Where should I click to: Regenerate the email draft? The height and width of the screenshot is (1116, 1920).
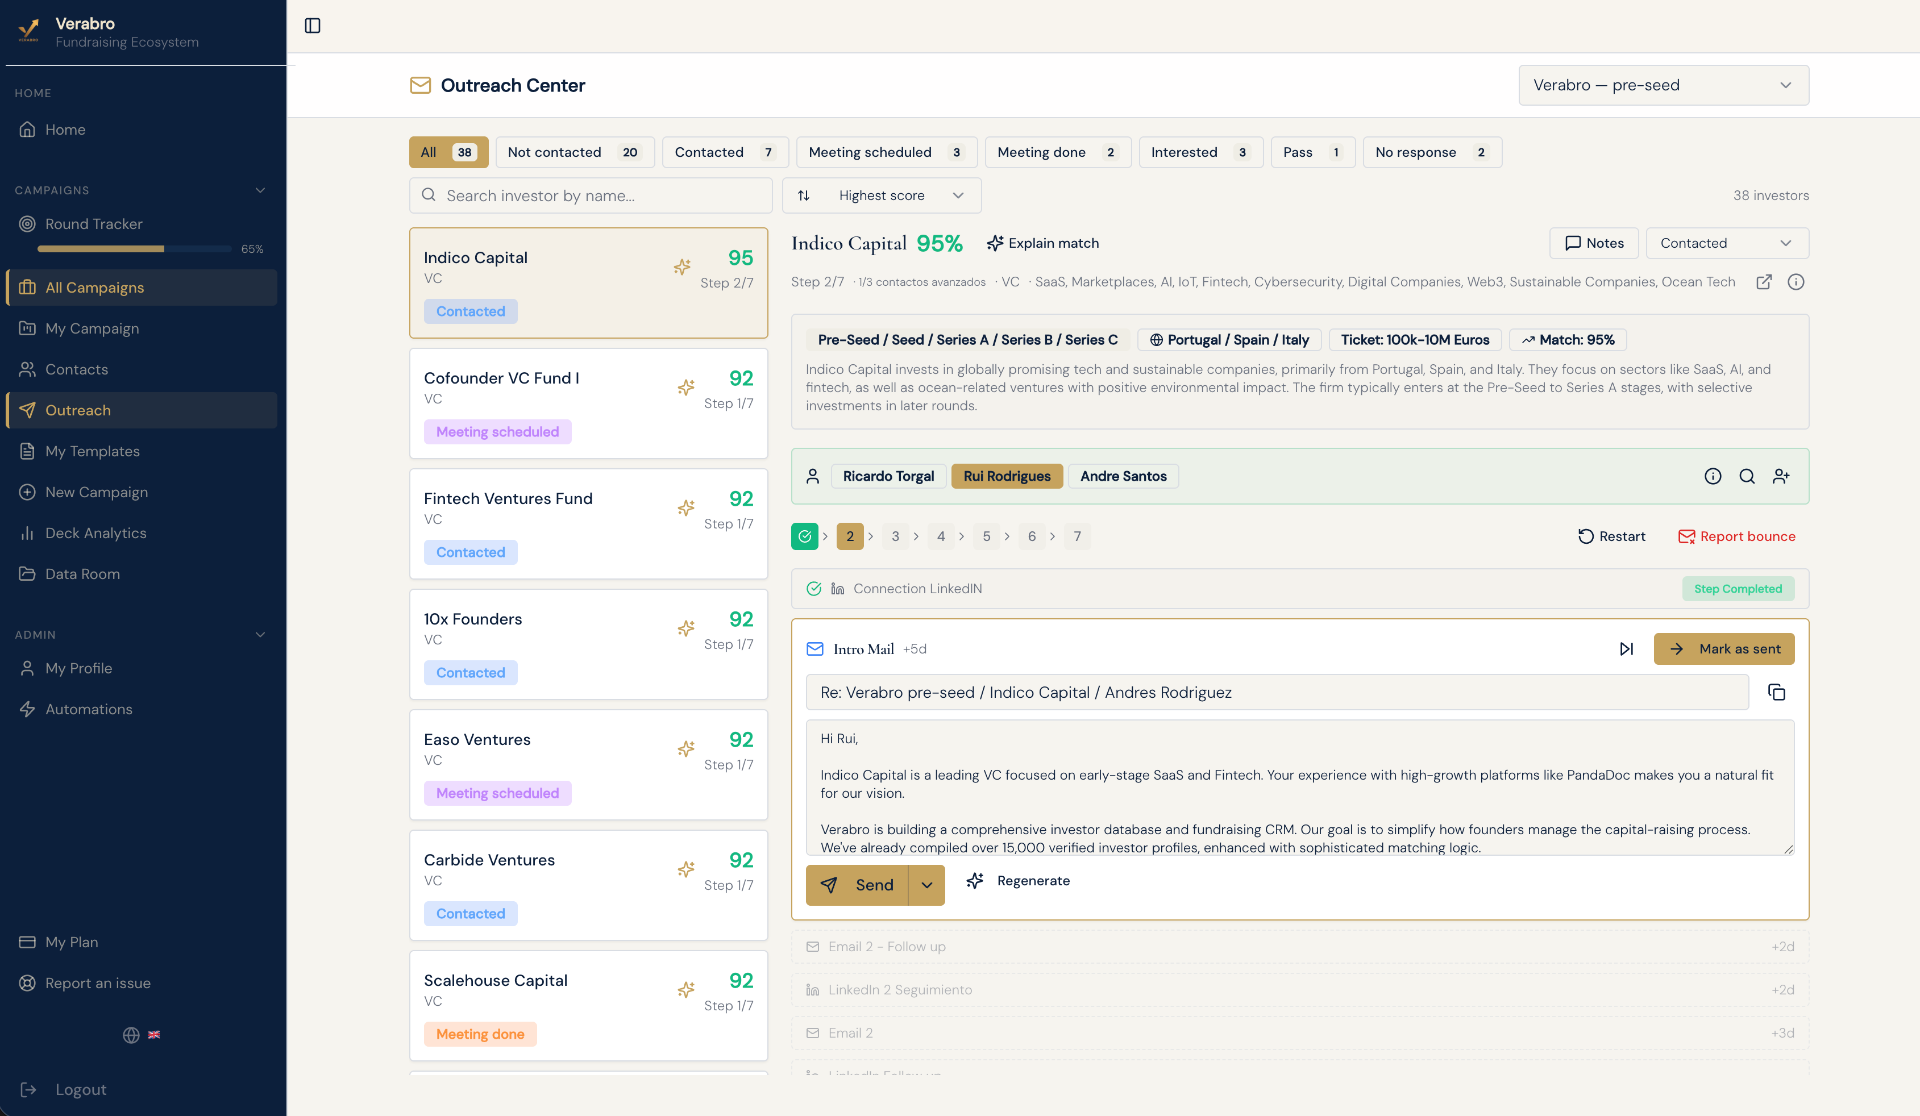(1019, 881)
